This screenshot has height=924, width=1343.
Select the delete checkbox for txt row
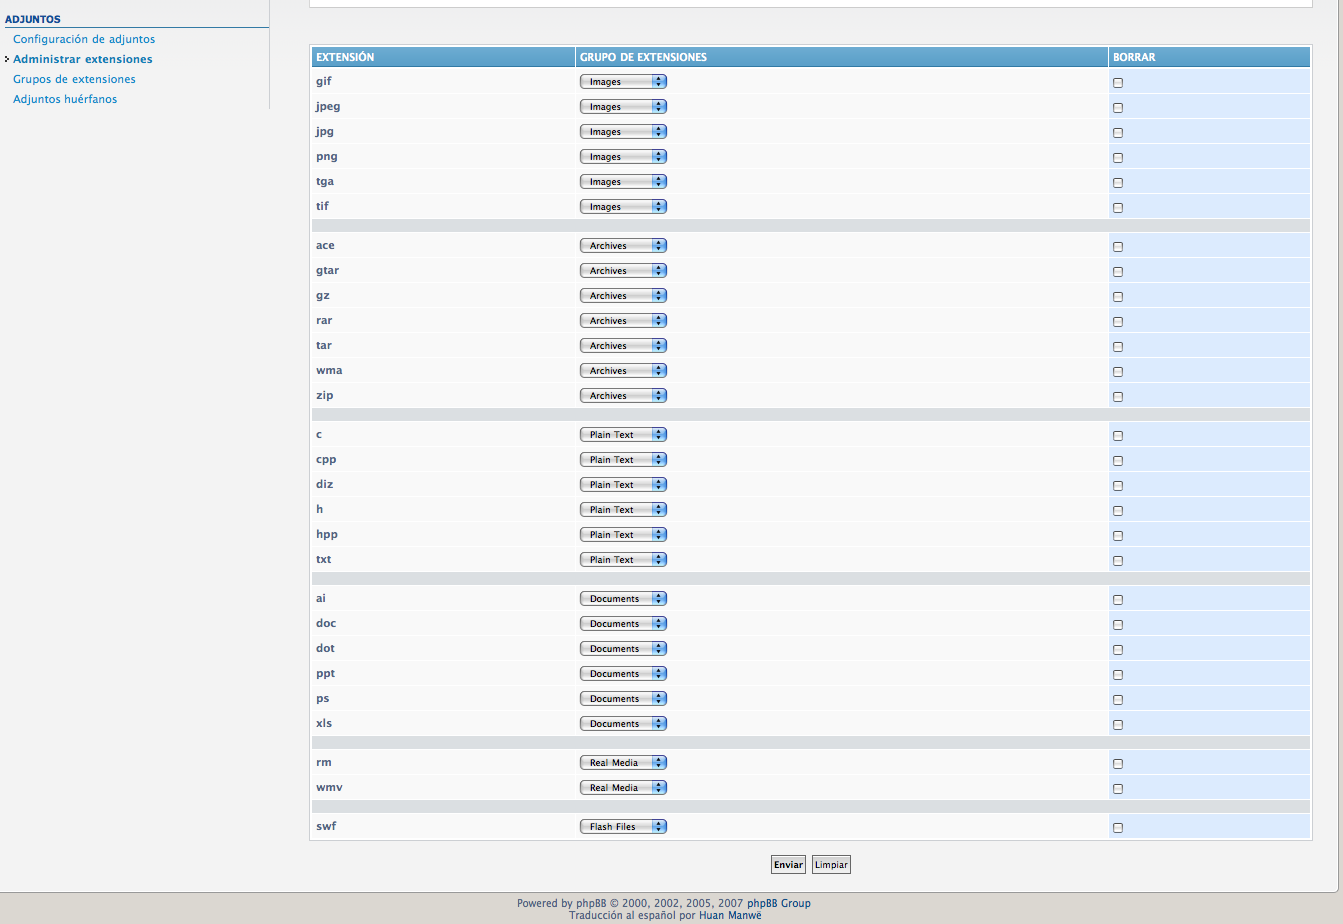click(x=1118, y=561)
